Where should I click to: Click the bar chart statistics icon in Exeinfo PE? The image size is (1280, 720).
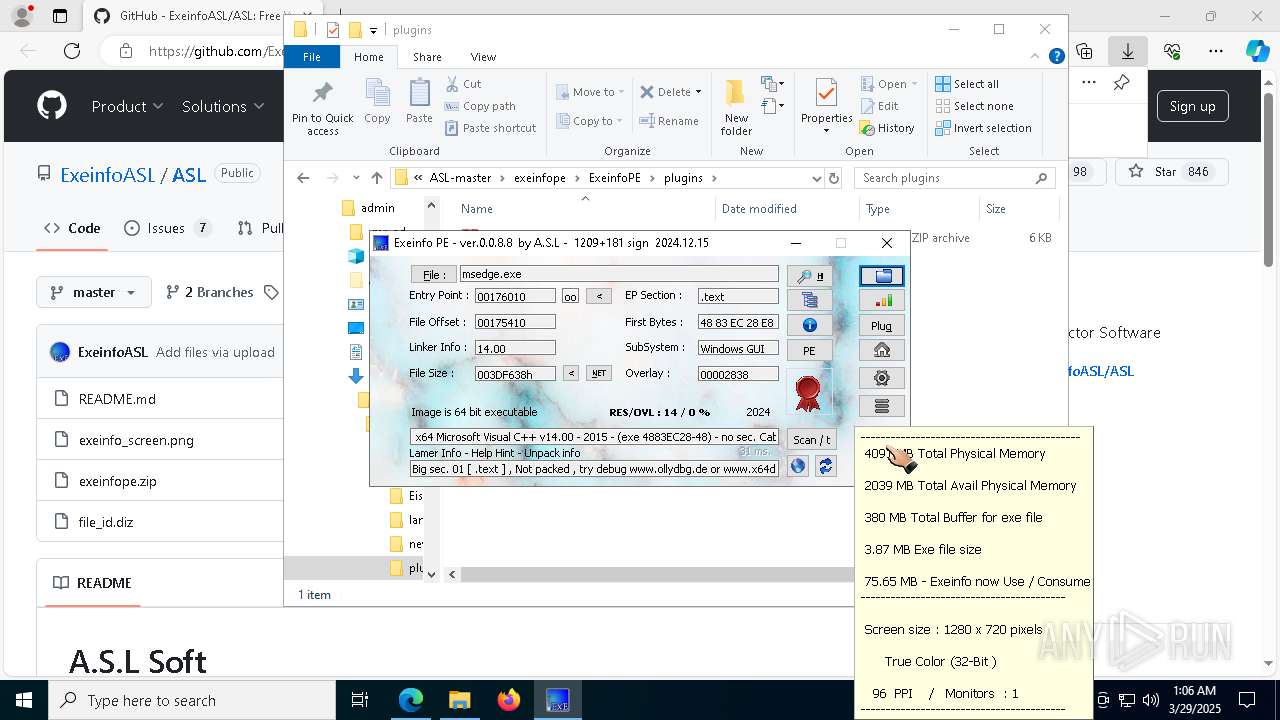click(881, 300)
